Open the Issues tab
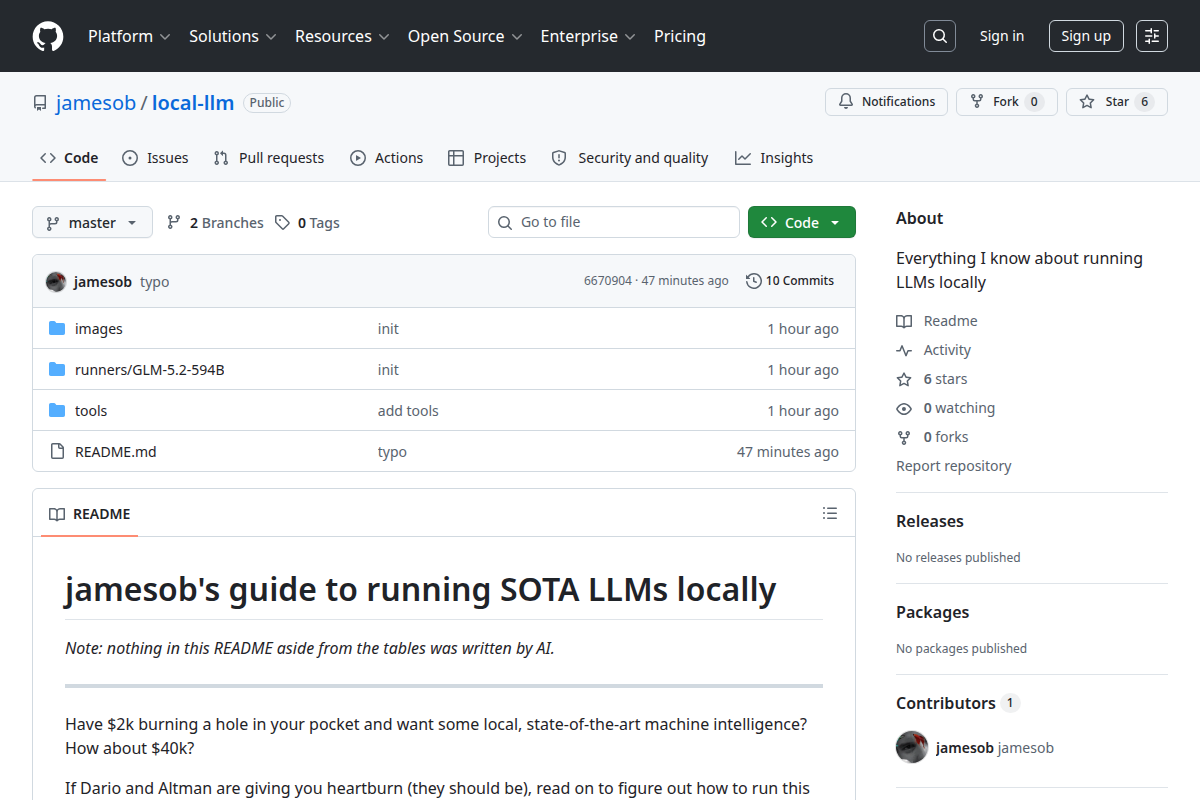 [x=155, y=158]
